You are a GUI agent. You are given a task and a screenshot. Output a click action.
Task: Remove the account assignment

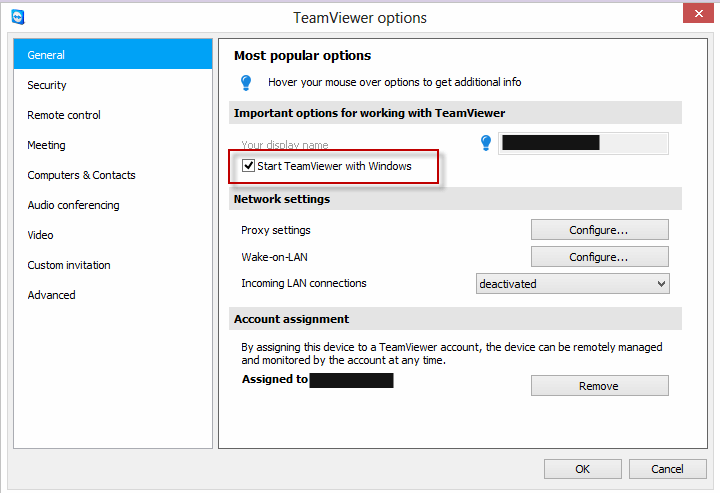[x=599, y=386]
